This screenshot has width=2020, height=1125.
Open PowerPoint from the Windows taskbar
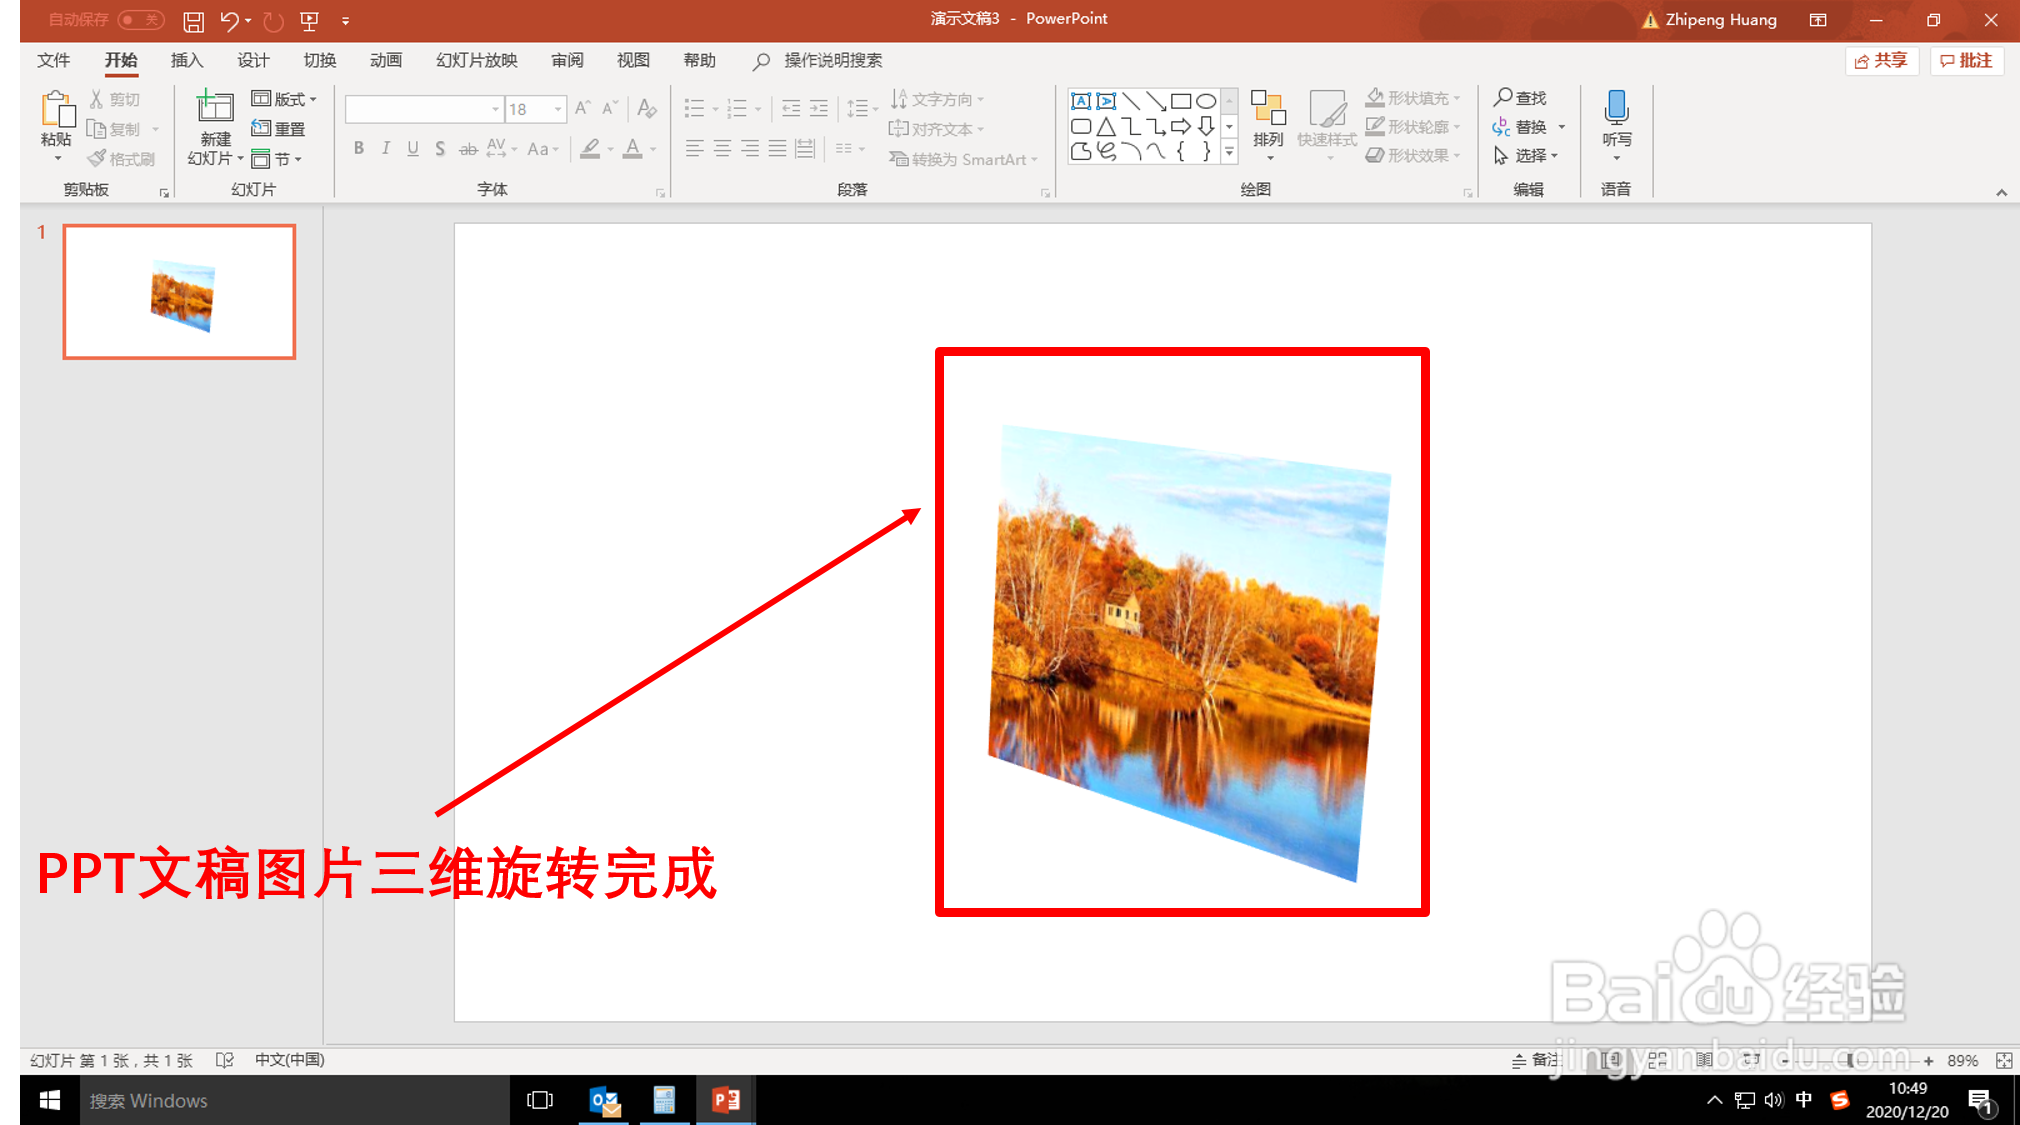(x=726, y=1100)
